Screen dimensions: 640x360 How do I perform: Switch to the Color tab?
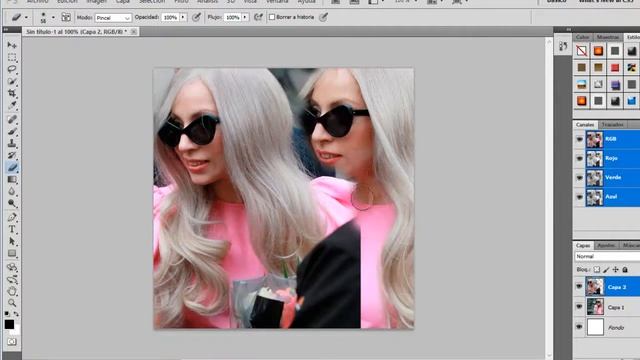(x=582, y=37)
